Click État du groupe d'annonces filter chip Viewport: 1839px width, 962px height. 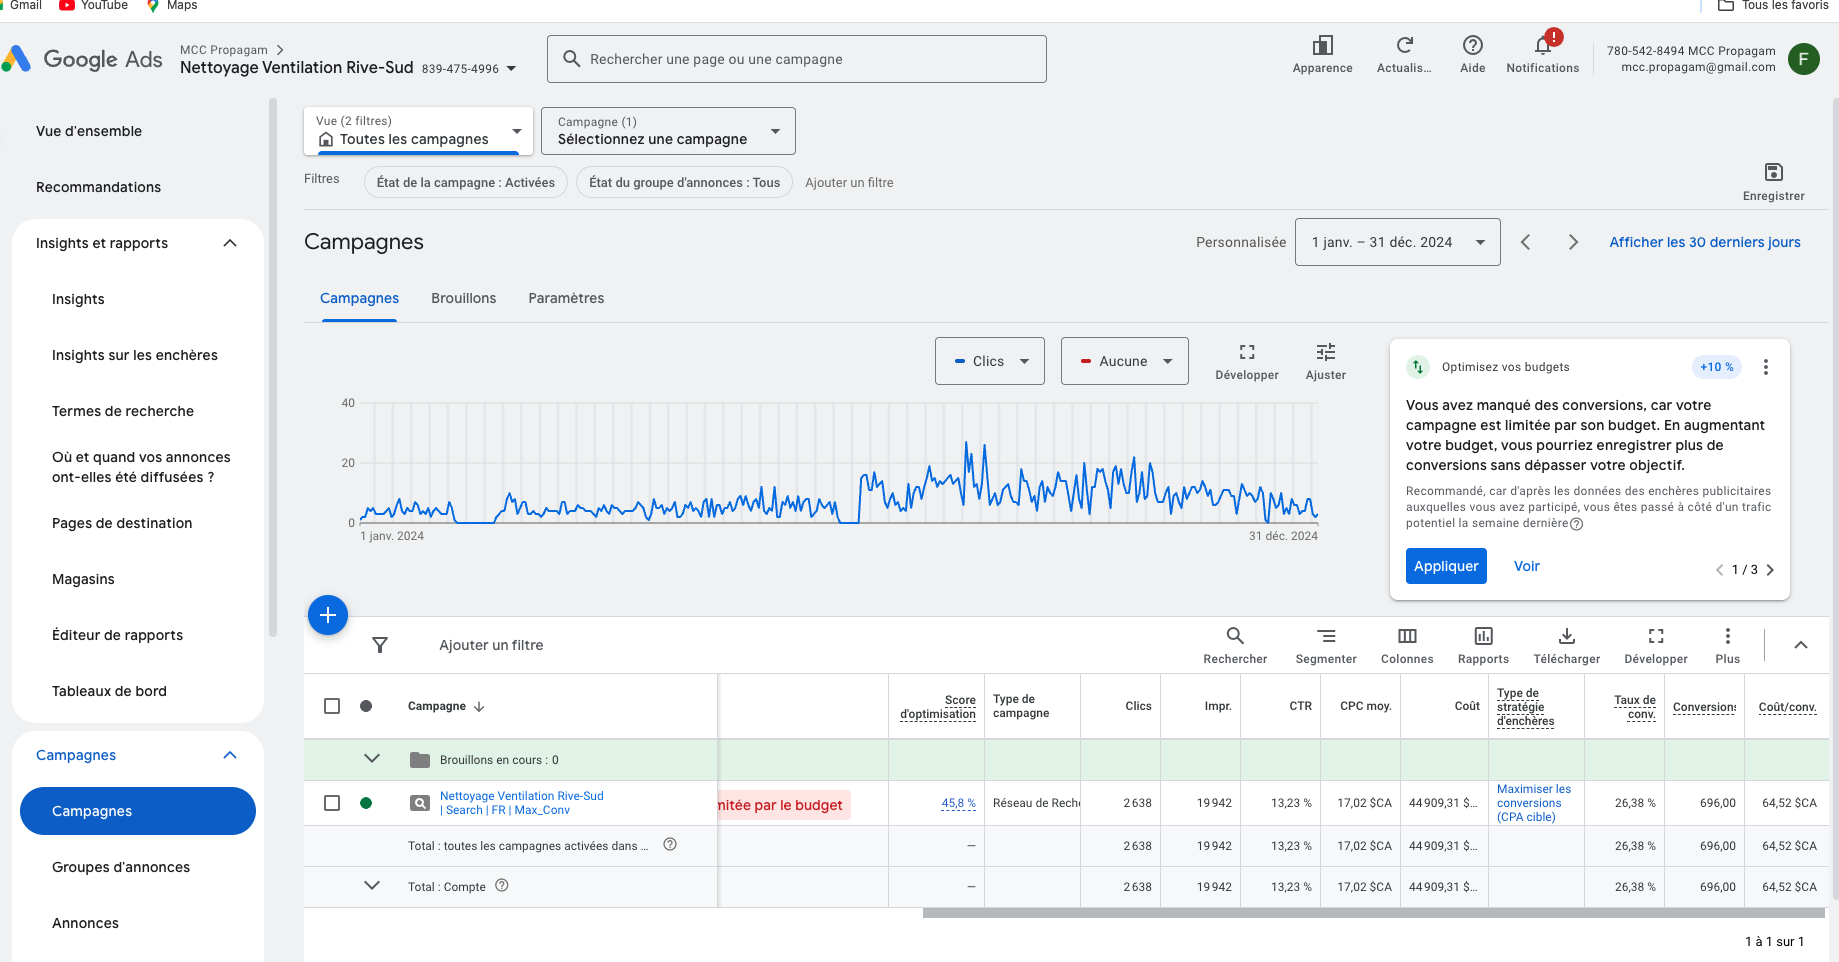click(684, 183)
